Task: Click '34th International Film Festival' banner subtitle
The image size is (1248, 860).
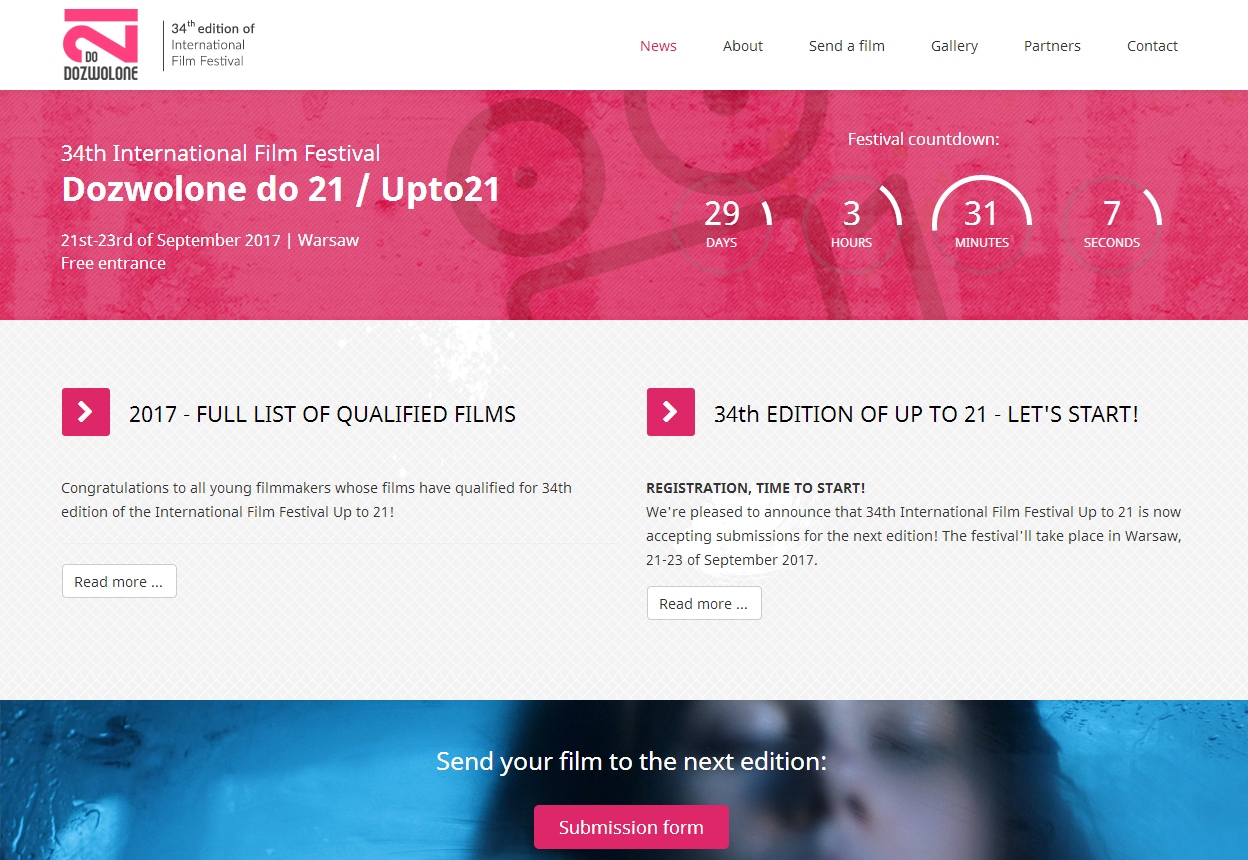Action: (221, 153)
